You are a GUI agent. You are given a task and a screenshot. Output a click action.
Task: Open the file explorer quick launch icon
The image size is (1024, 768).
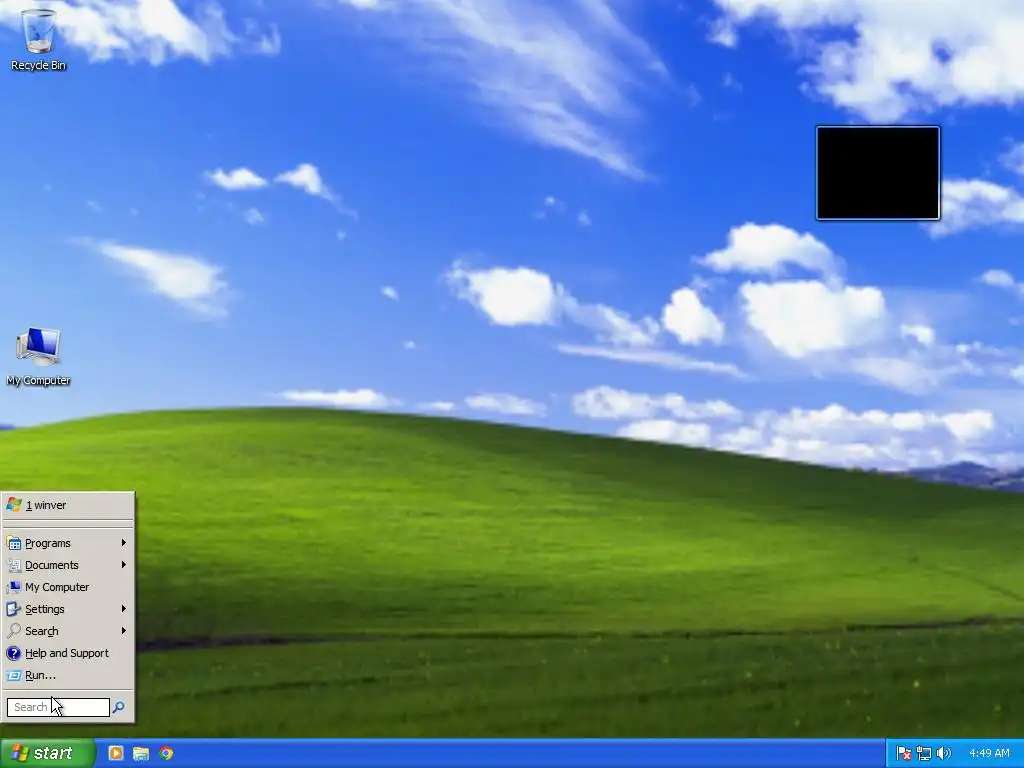click(140, 753)
